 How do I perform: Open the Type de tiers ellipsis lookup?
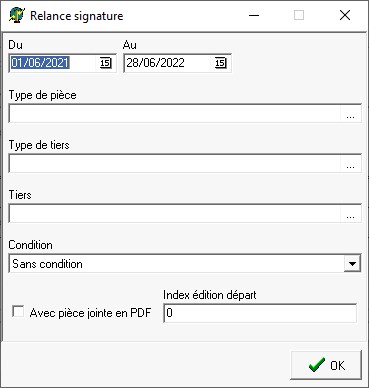350,164
